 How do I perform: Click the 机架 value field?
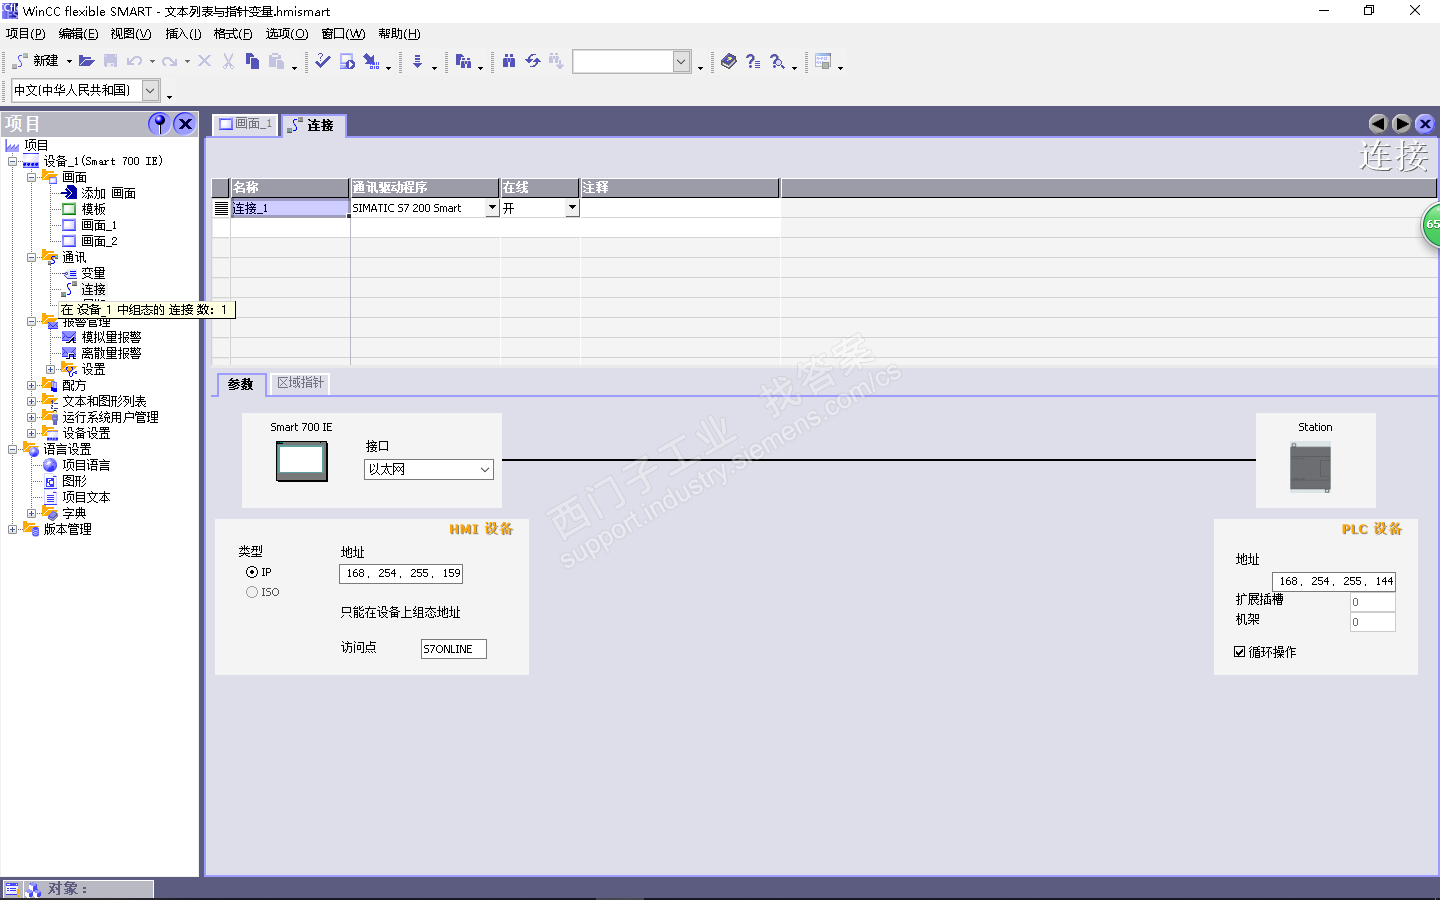coord(1372,622)
